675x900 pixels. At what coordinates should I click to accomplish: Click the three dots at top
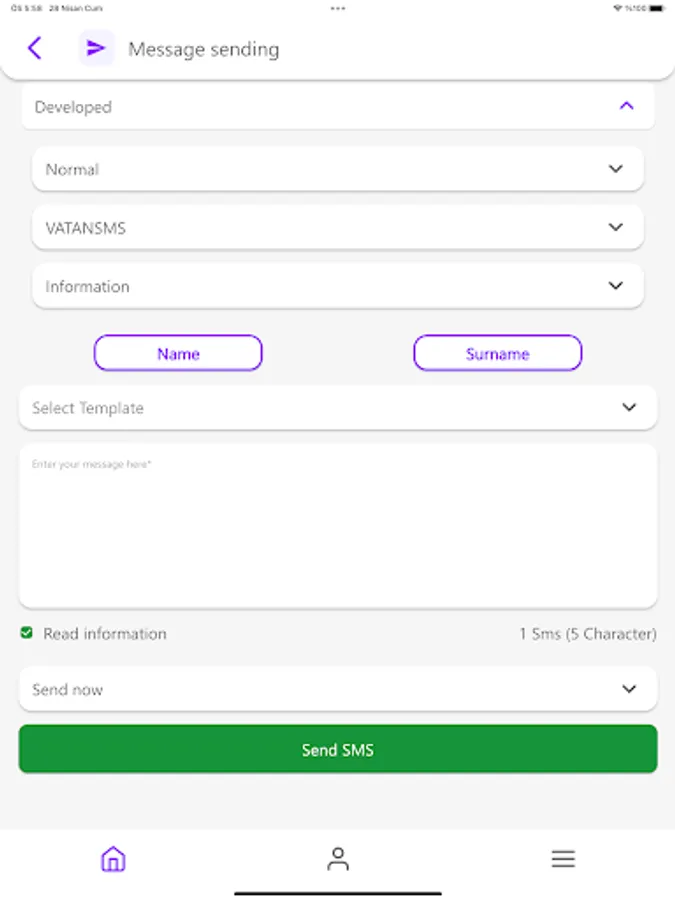(338, 8)
